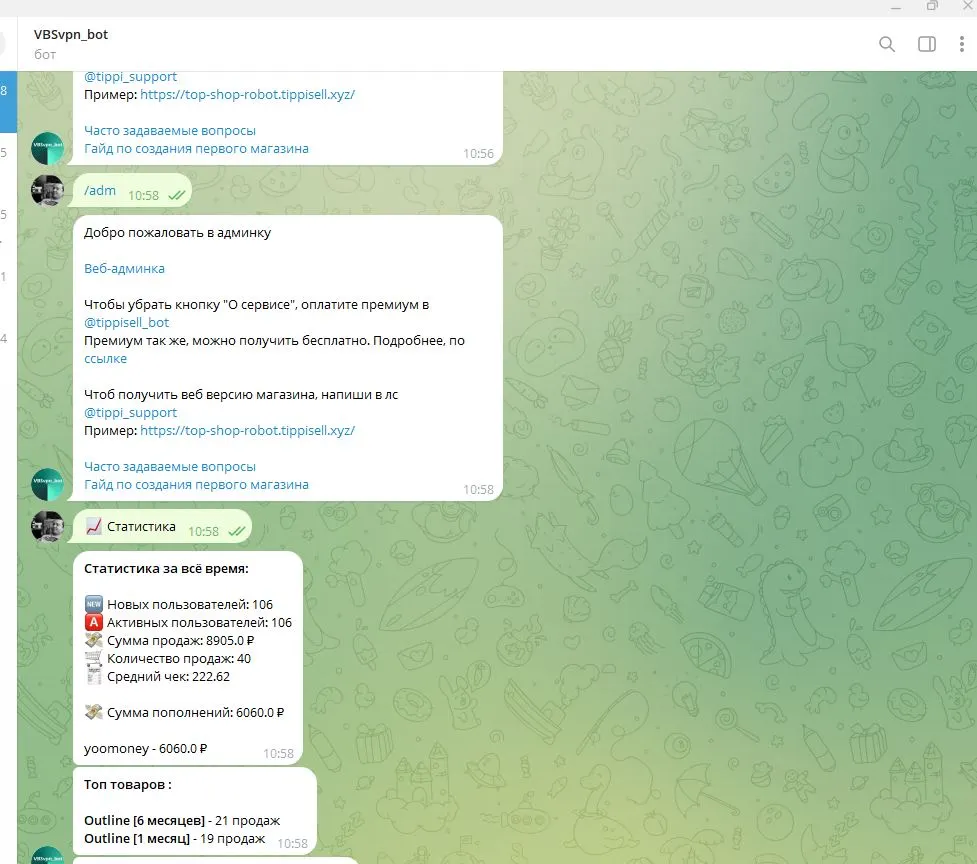
Task: Open example shop URL in 10:56 message
Action: 247,95
